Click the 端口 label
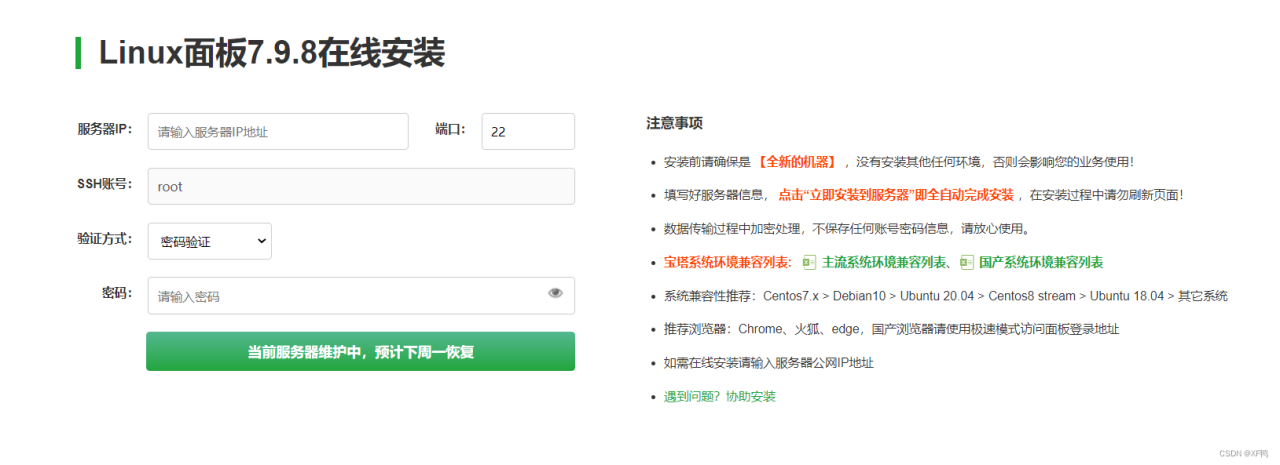This screenshot has width=1280, height=465. [450, 129]
